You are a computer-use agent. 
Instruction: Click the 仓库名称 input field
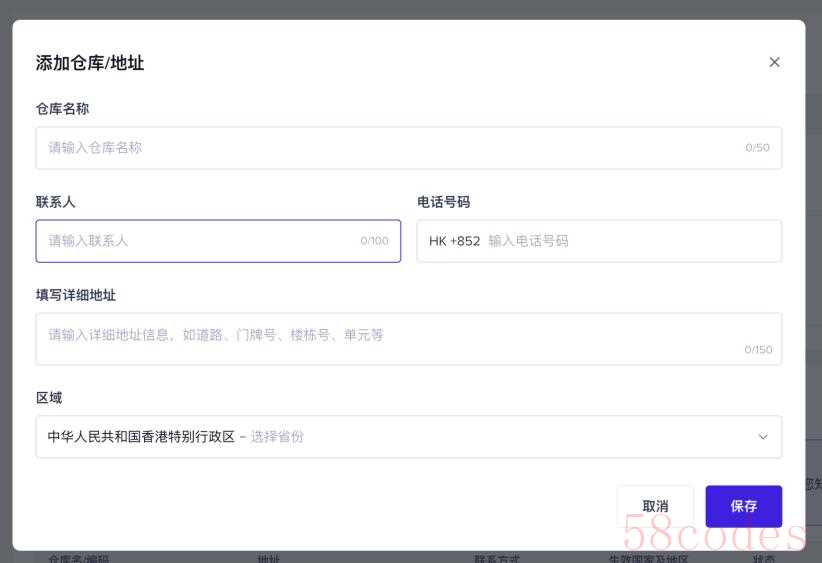tap(408, 148)
